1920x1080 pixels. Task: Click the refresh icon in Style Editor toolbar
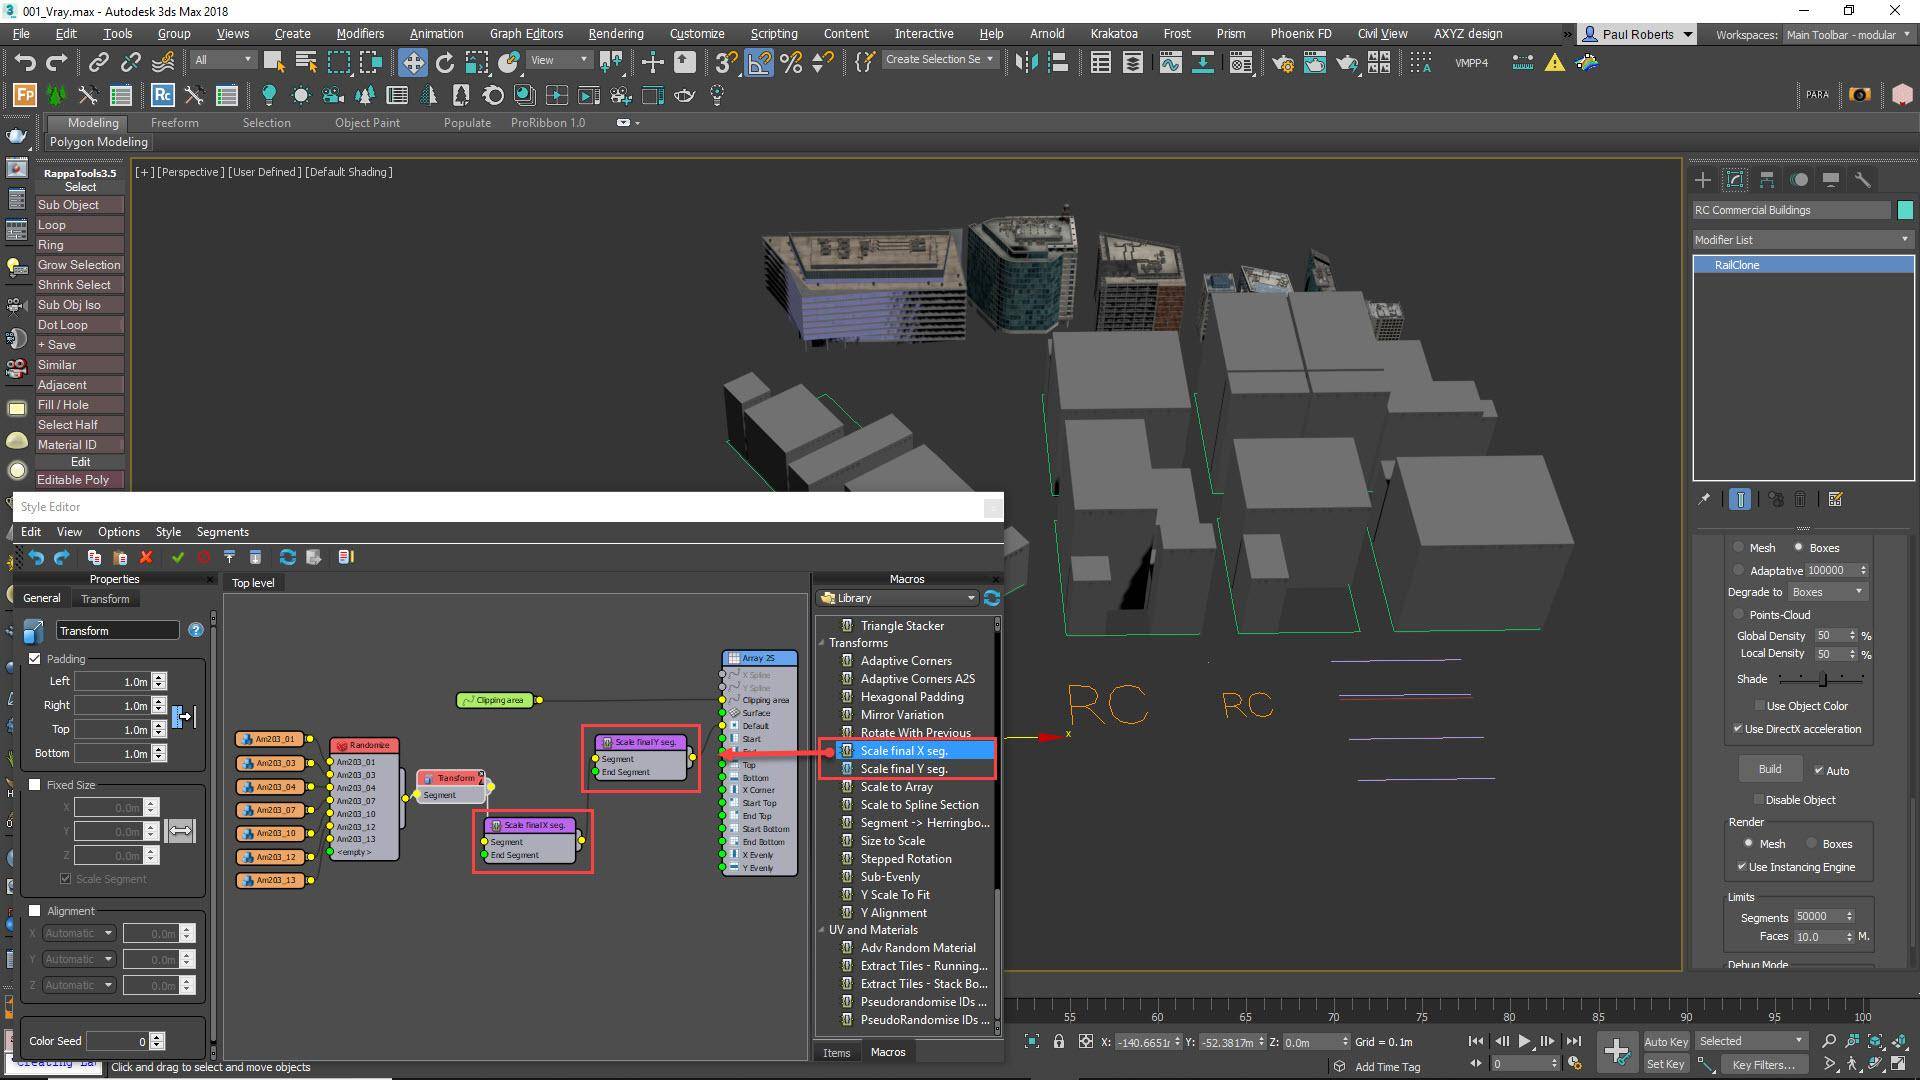tap(288, 557)
